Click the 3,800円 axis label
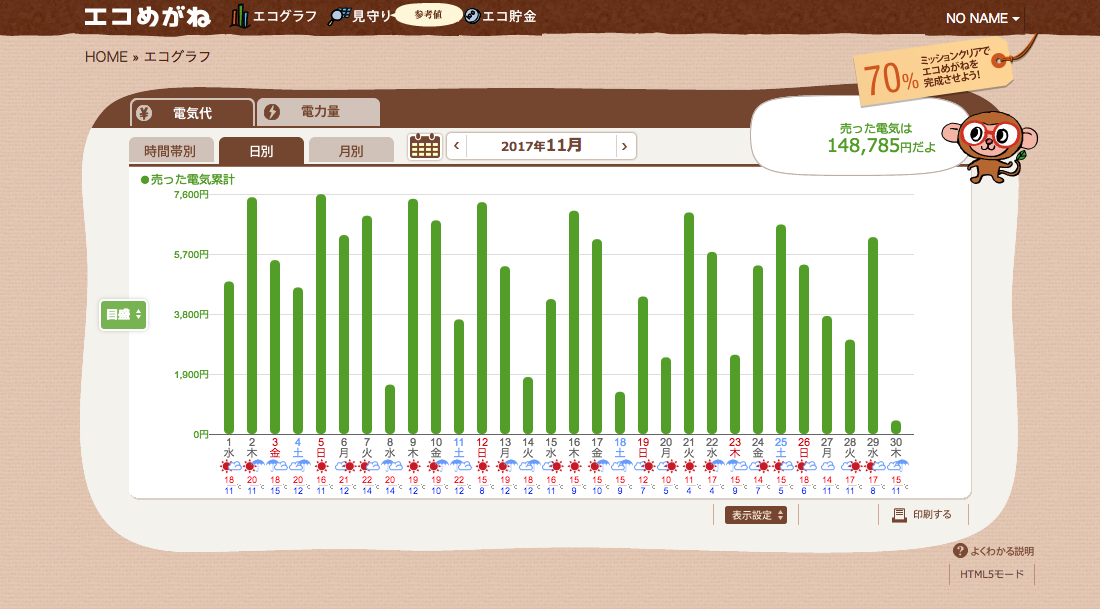This screenshot has height=609, width=1100. tap(191, 314)
